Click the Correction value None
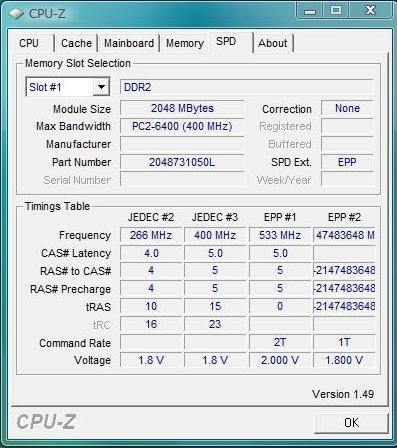Screen dimensions: 397x448 (x=347, y=108)
